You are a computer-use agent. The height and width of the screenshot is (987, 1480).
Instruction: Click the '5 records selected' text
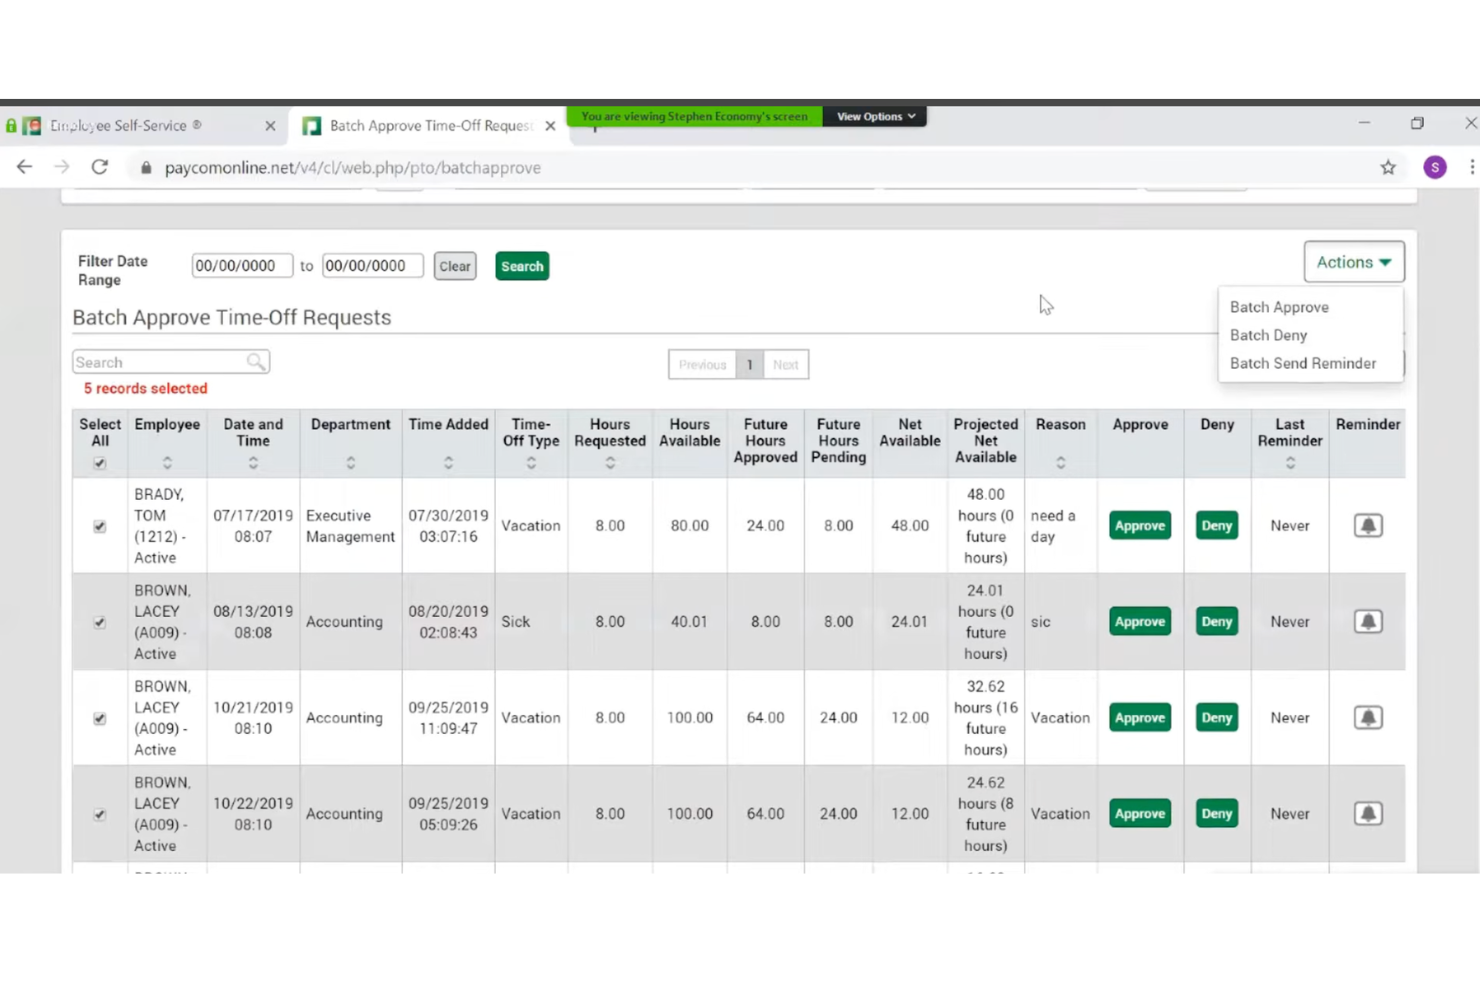(x=145, y=388)
